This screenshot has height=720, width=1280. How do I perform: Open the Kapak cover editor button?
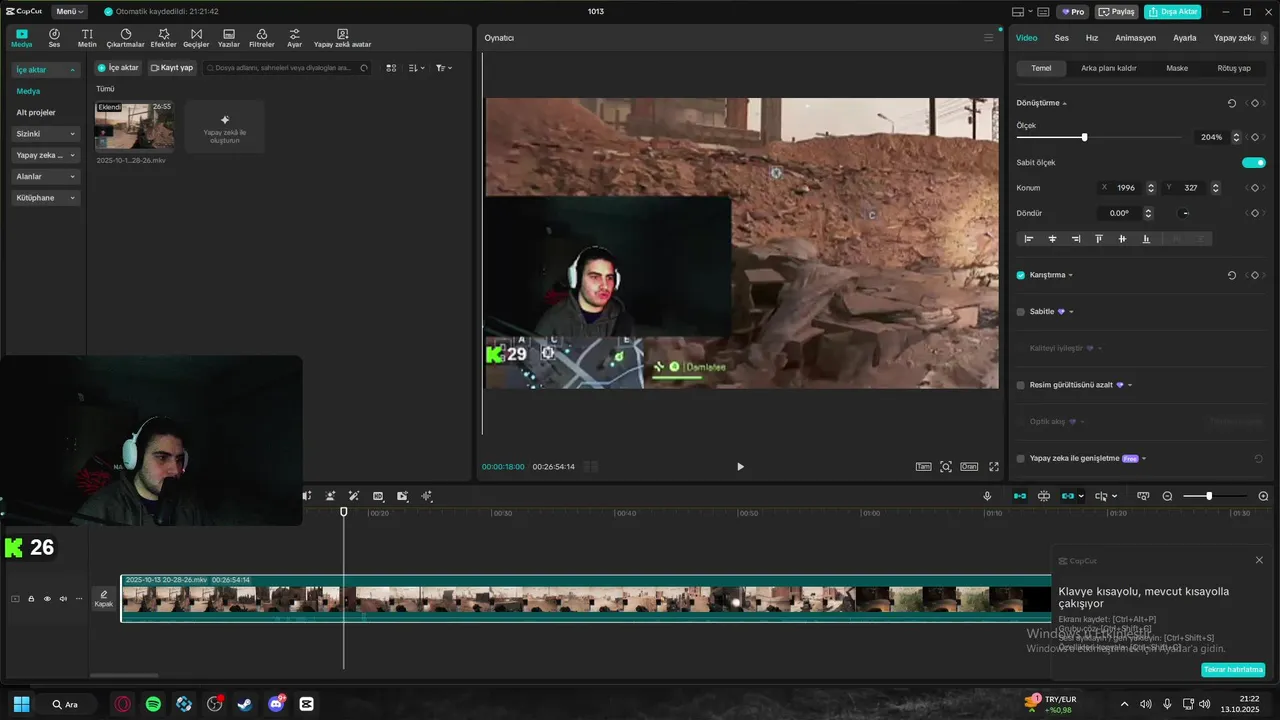[104, 599]
